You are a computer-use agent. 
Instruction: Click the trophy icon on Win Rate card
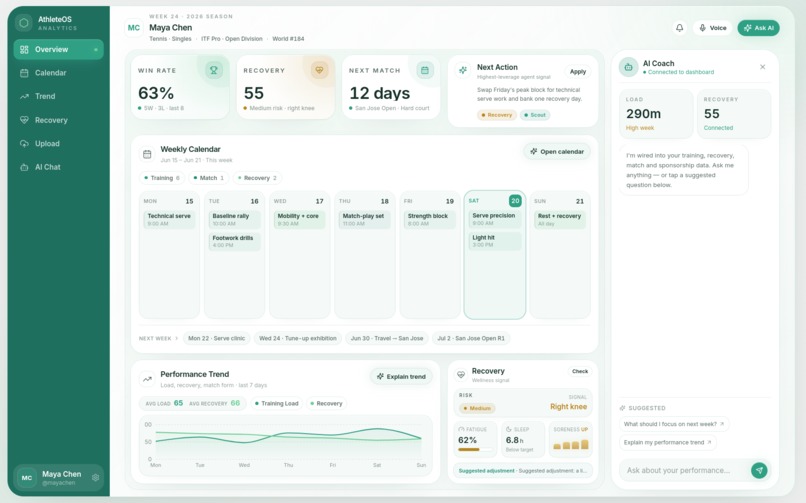pyautogui.click(x=214, y=70)
